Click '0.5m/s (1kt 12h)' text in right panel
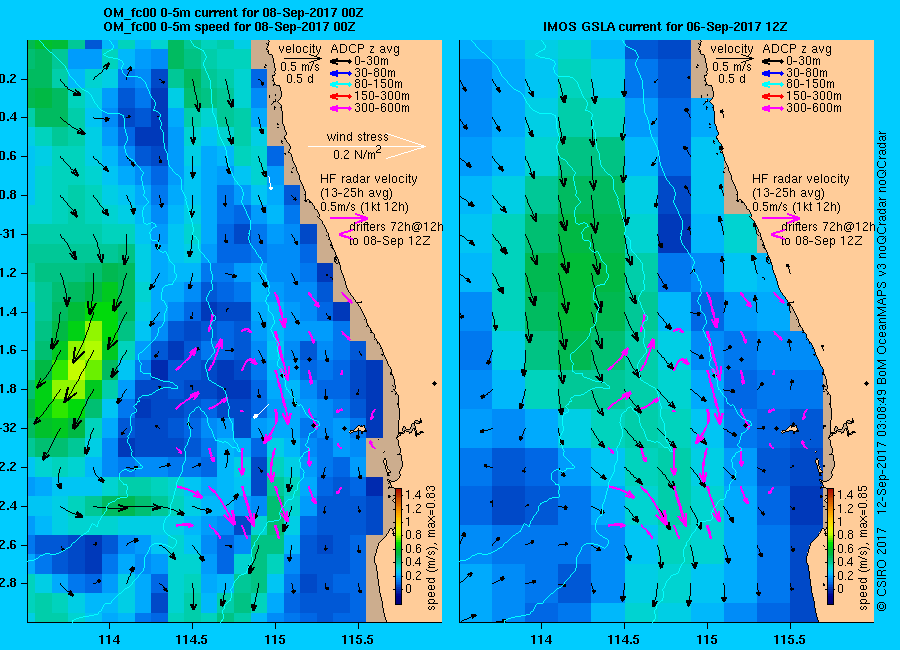 (797, 207)
